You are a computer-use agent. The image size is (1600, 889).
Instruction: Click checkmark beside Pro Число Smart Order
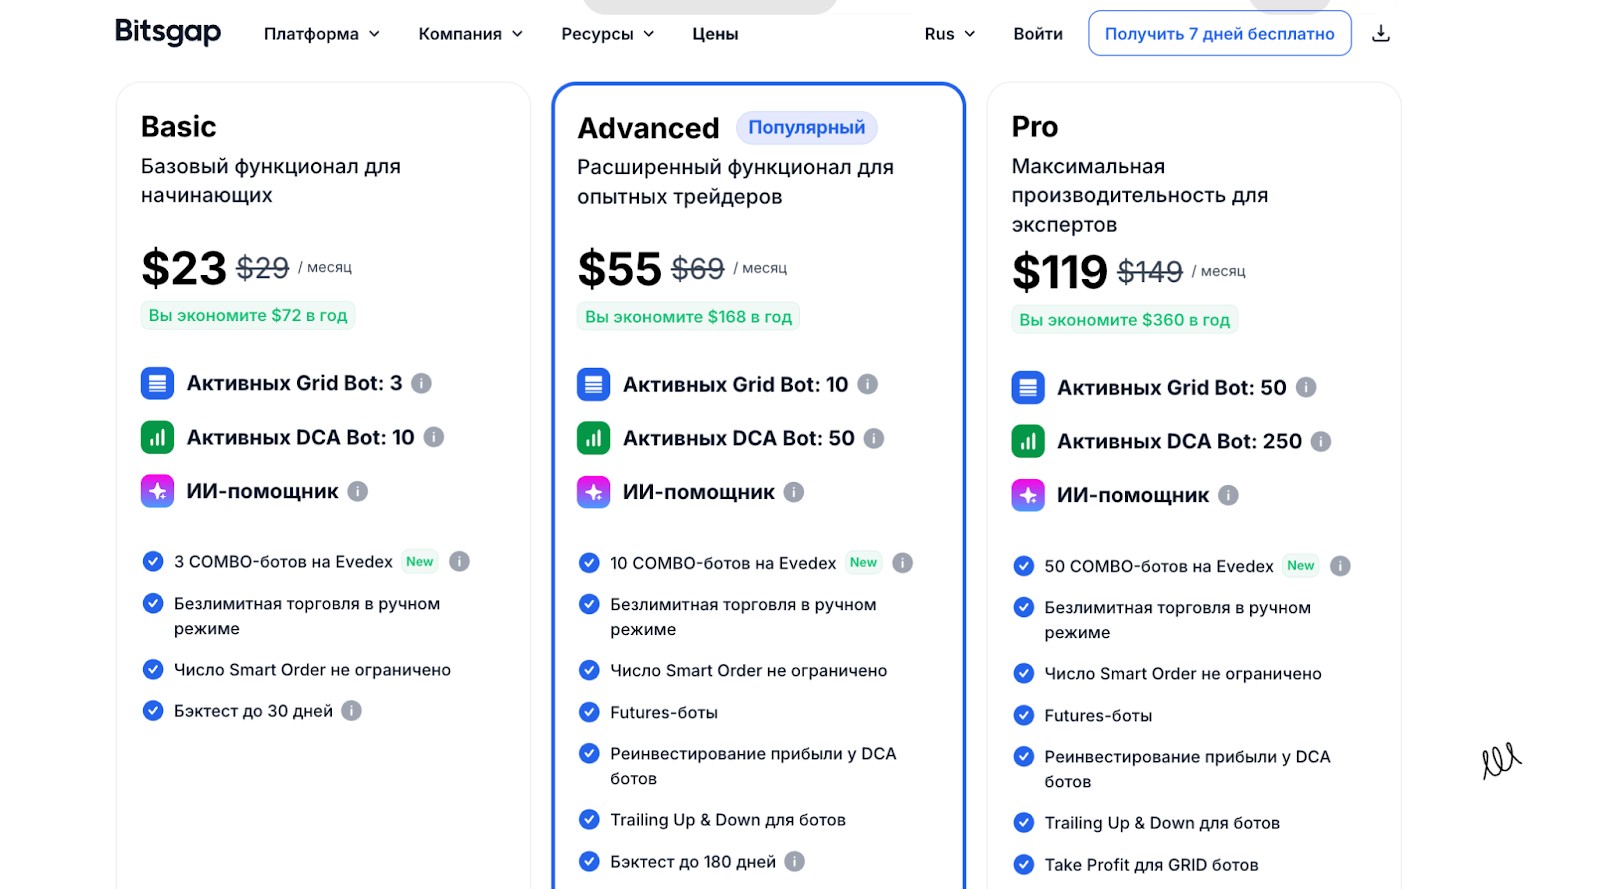click(1024, 673)
